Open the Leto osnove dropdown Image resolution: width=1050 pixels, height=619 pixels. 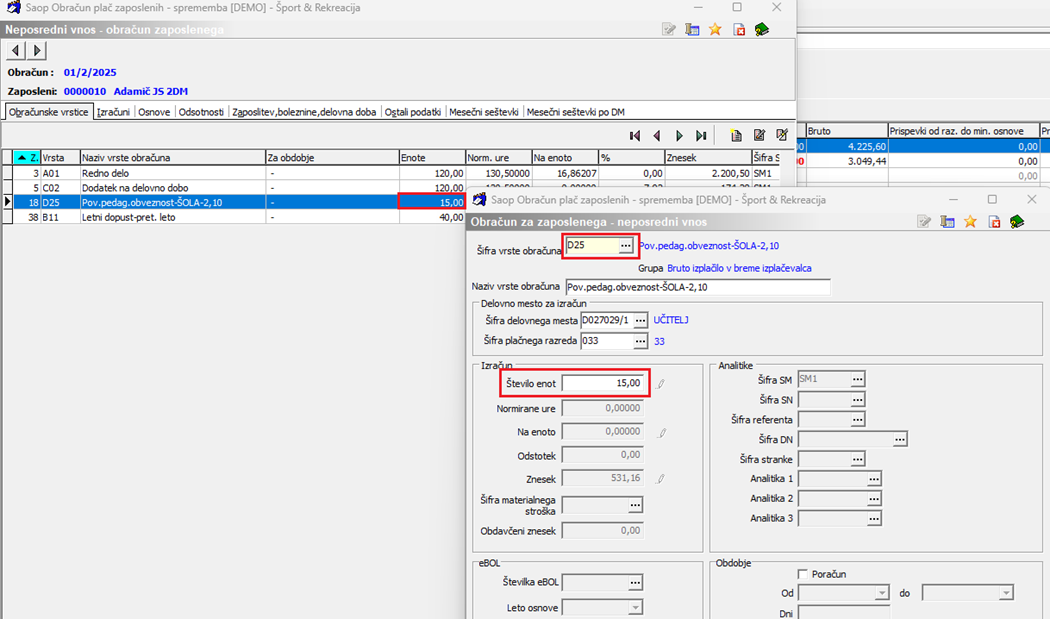pyautogui.click(x=634, y=607)
